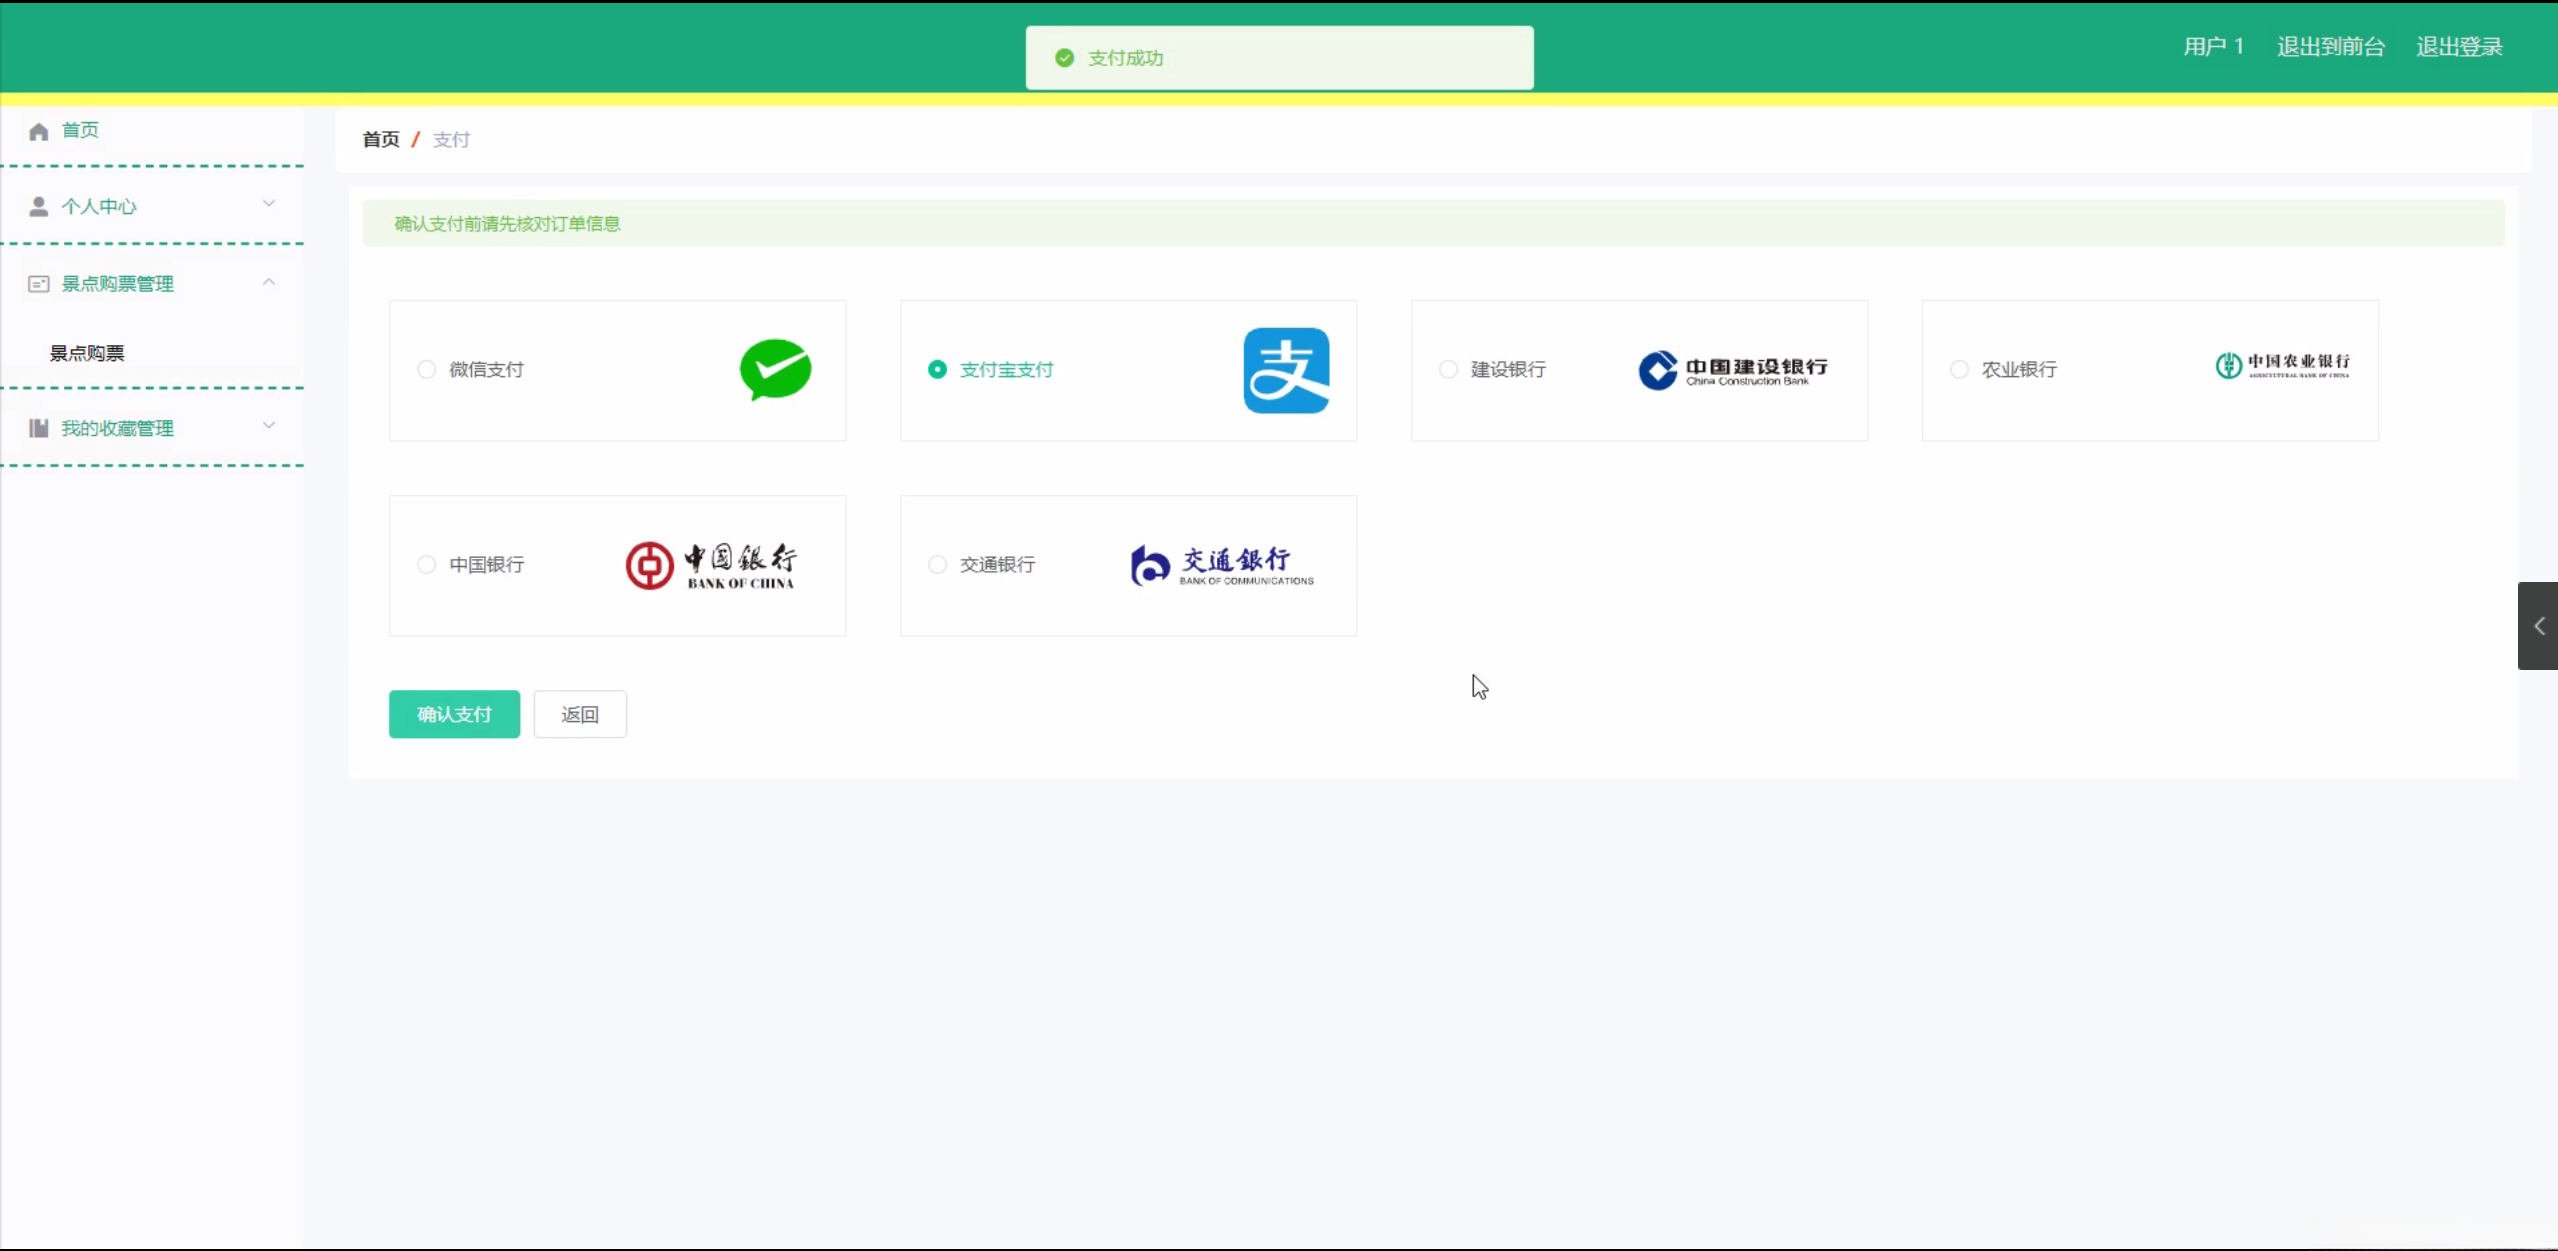
Task: Click the 支付成功 notification message
Action: (x=1280, y=58)
